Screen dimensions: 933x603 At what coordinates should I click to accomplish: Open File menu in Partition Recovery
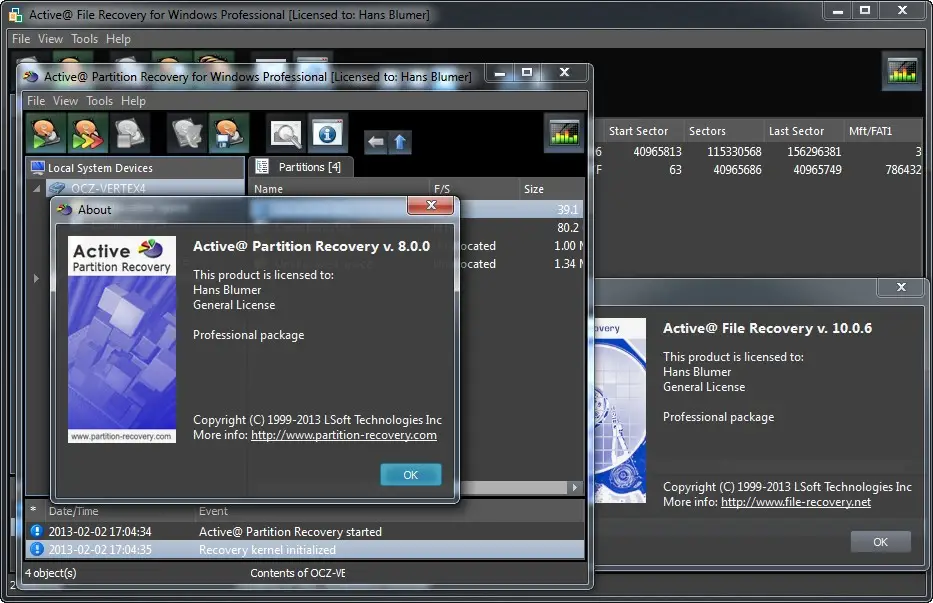36,101
